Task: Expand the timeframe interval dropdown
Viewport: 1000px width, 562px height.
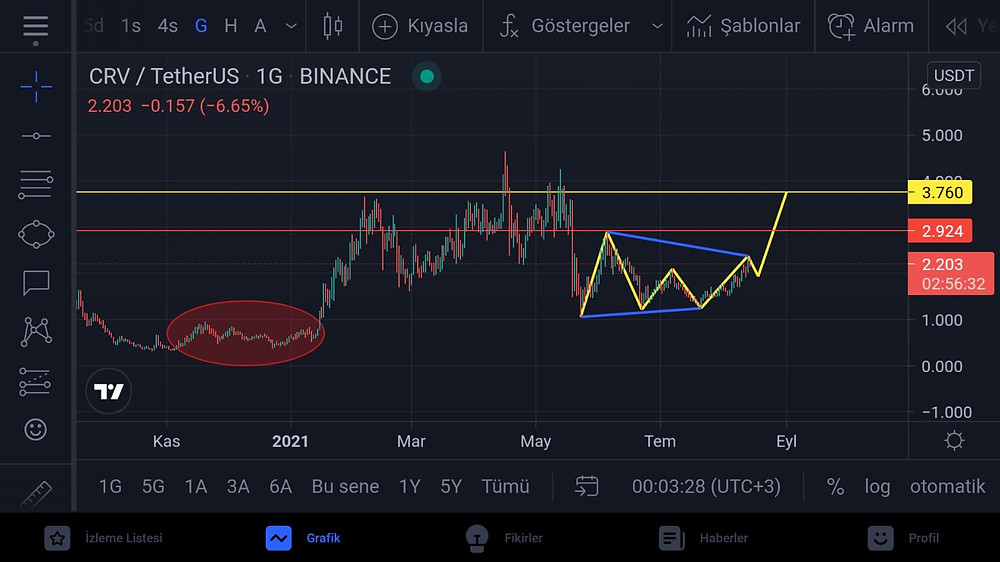Action: 291,26
